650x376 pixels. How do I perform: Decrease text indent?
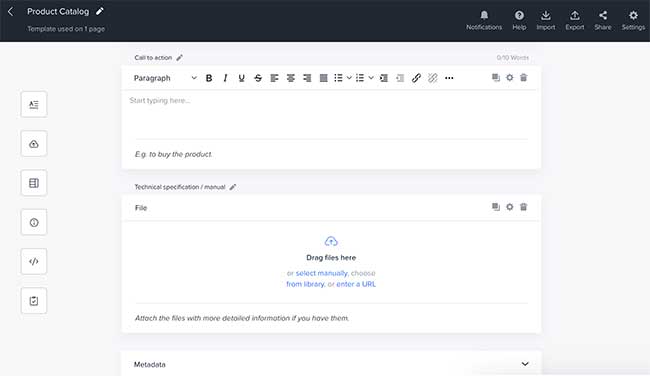point(400,78)
